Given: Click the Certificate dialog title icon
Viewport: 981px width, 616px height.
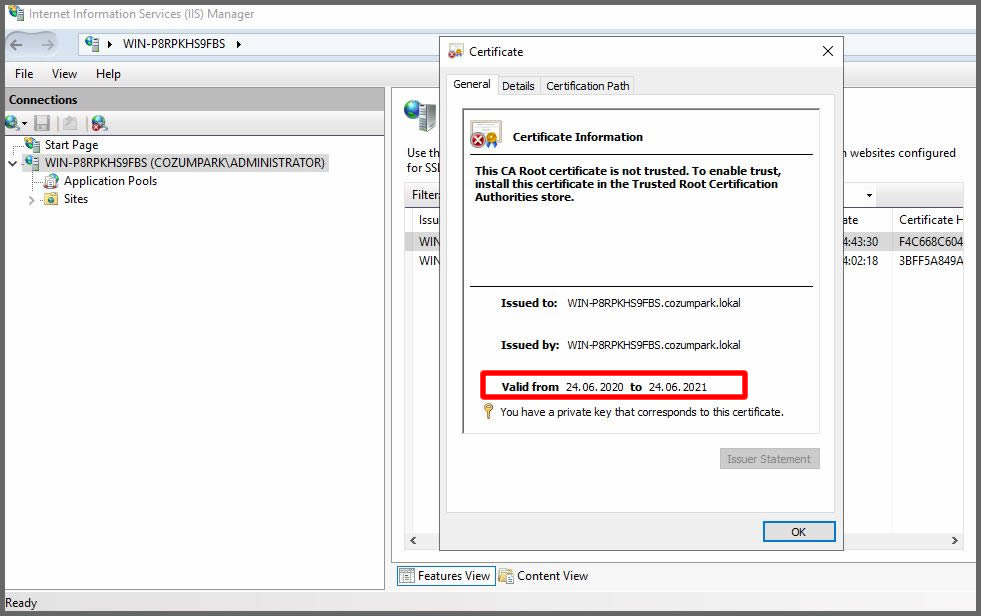Looking at the screenshot, I should click(x=455, y=52).
